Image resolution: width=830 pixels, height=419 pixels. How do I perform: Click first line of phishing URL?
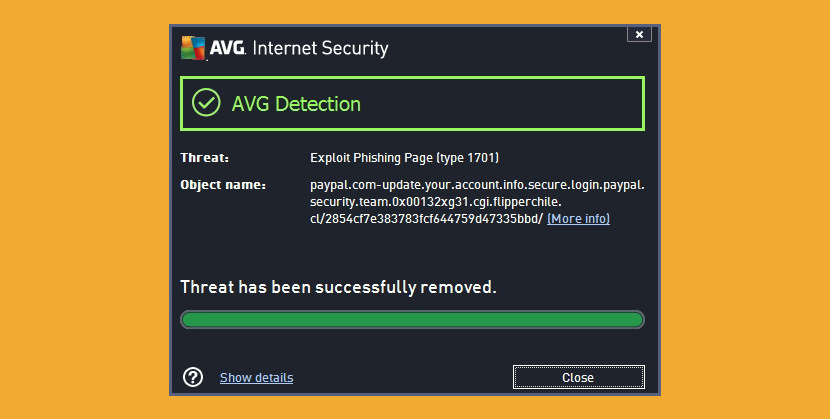(477, 185)
